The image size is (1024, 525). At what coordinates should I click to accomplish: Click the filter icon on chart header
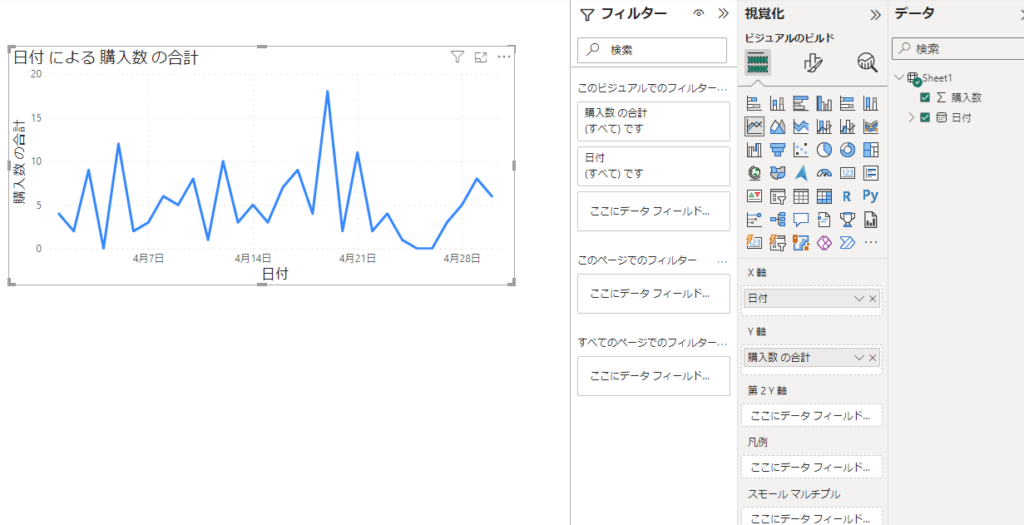457,57
